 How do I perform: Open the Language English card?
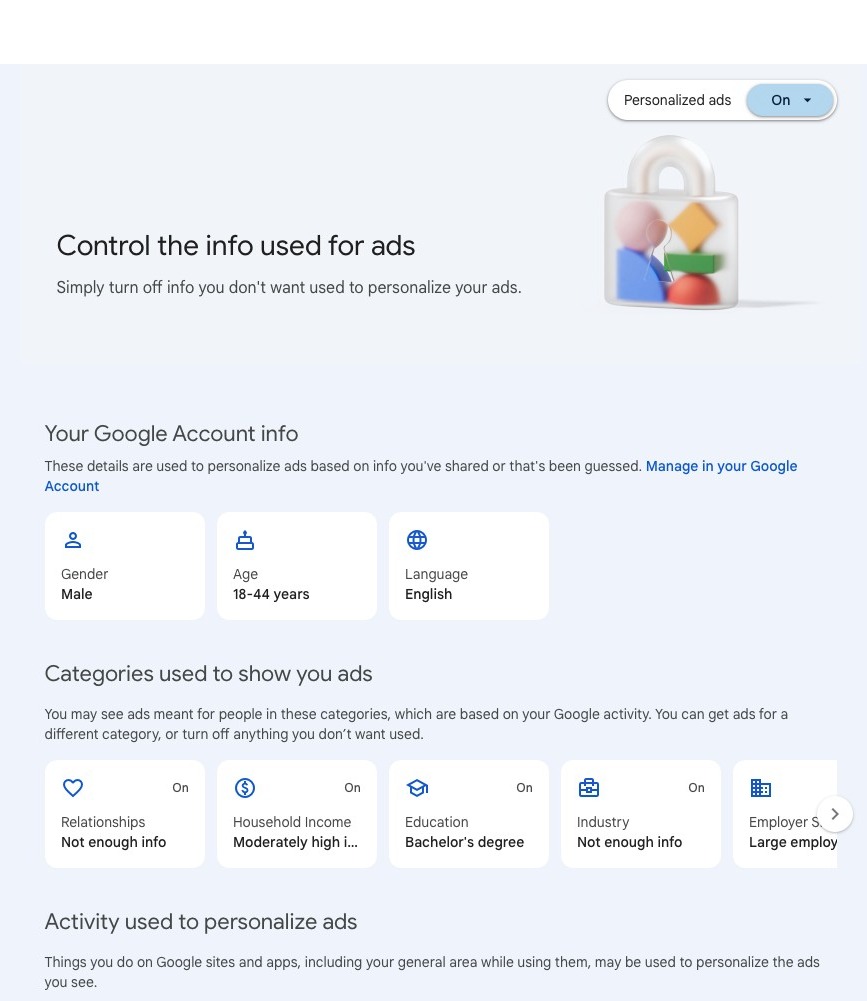click(469, 585)
